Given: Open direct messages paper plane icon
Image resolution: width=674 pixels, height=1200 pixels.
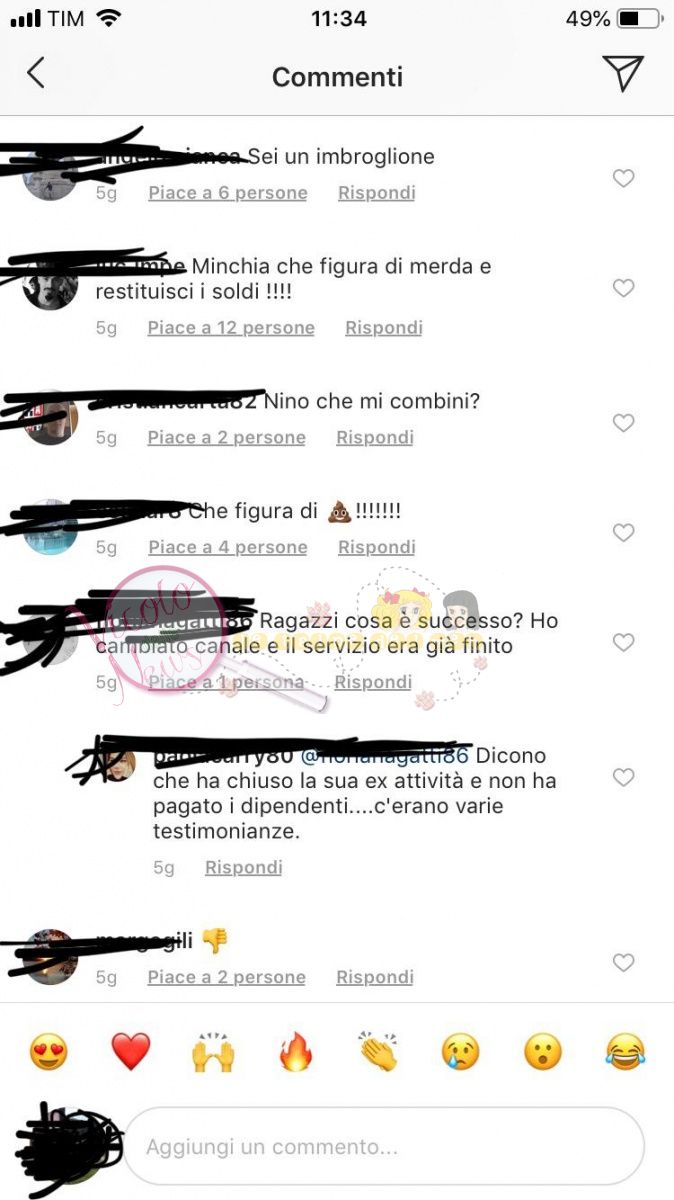Looking at the screenshot, I should click(x=622, y=73).
